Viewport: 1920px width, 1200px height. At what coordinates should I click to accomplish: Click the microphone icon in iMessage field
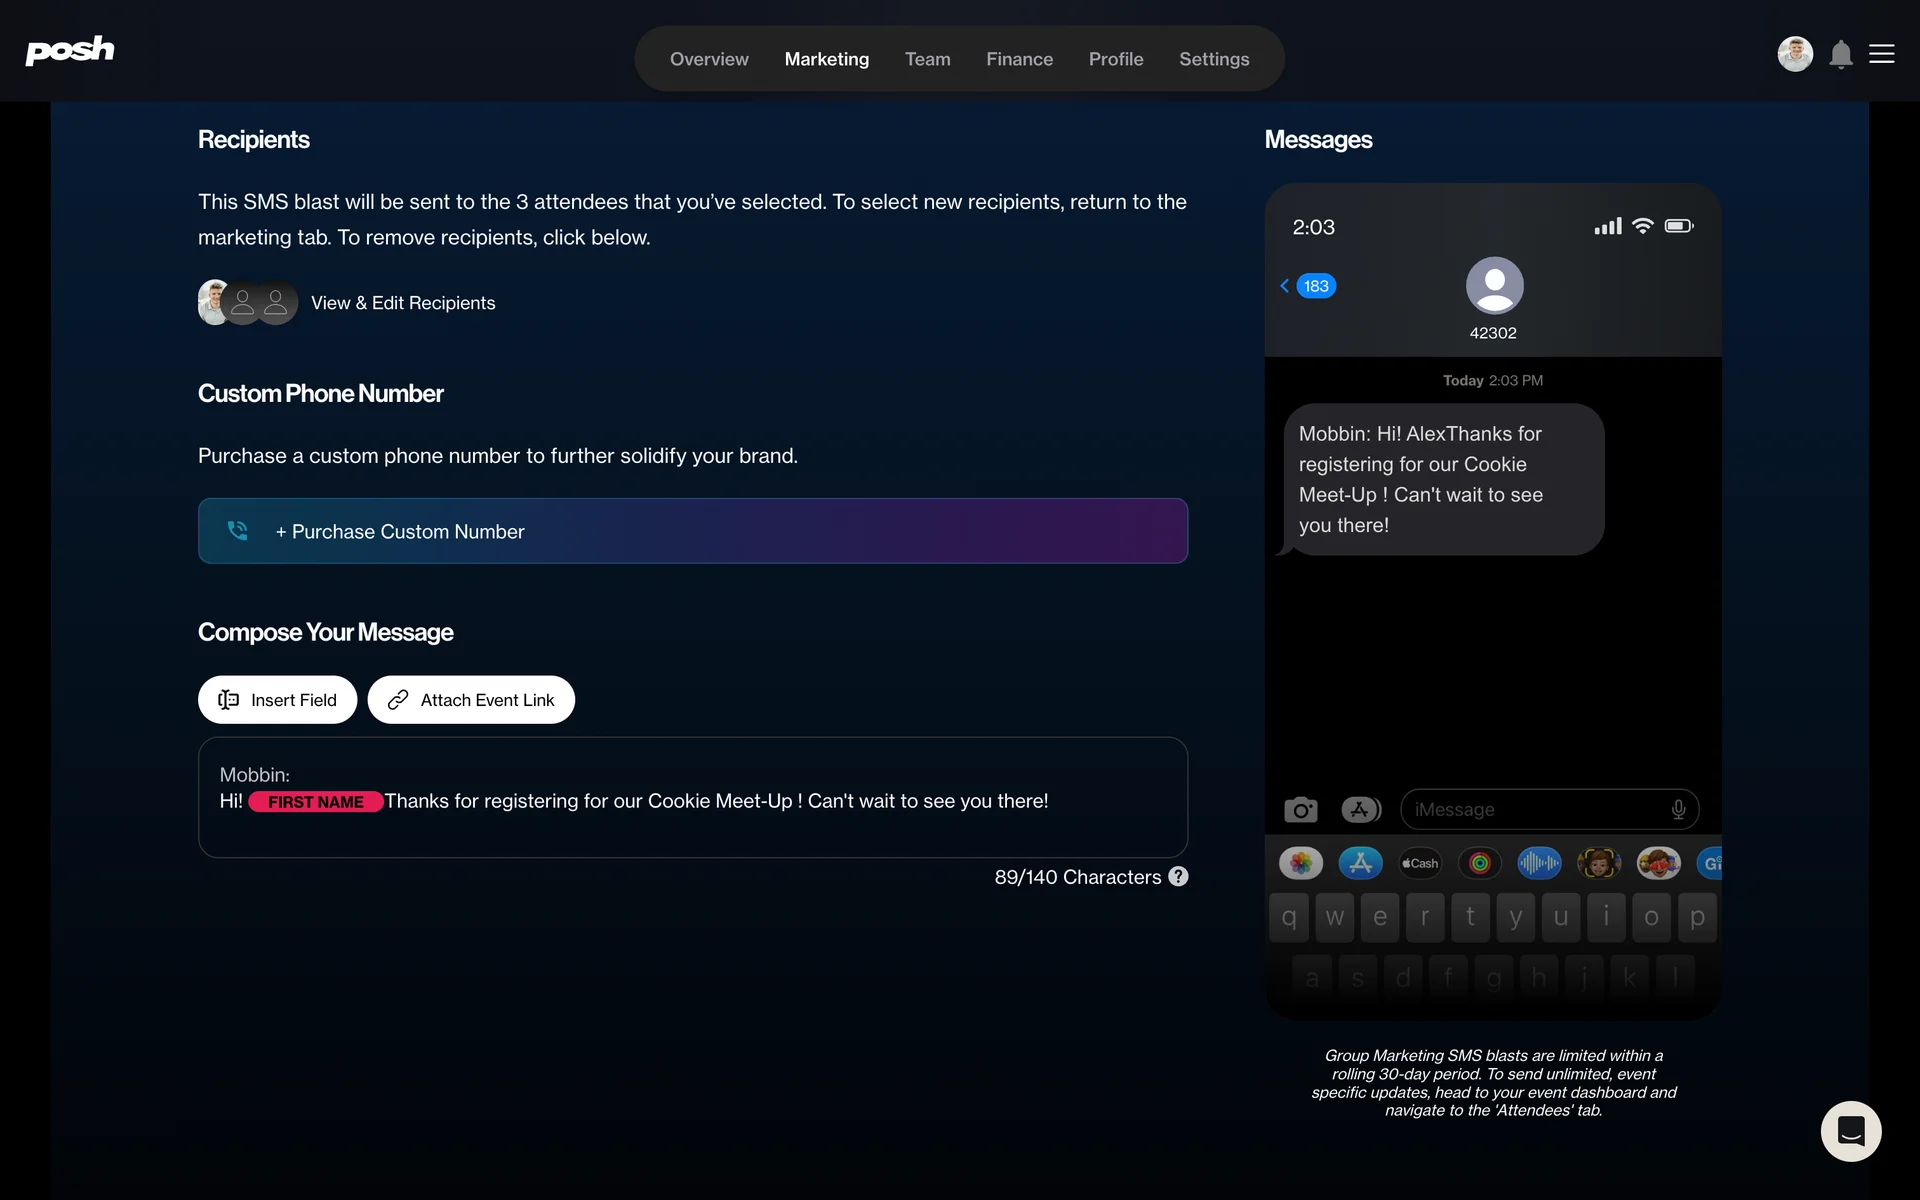pos(1678,810)
